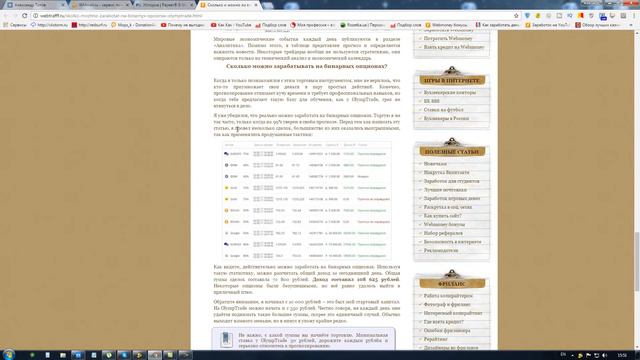Click the trades table screenshot image
This screenshot has width=640, height=360.
point(307,200)
